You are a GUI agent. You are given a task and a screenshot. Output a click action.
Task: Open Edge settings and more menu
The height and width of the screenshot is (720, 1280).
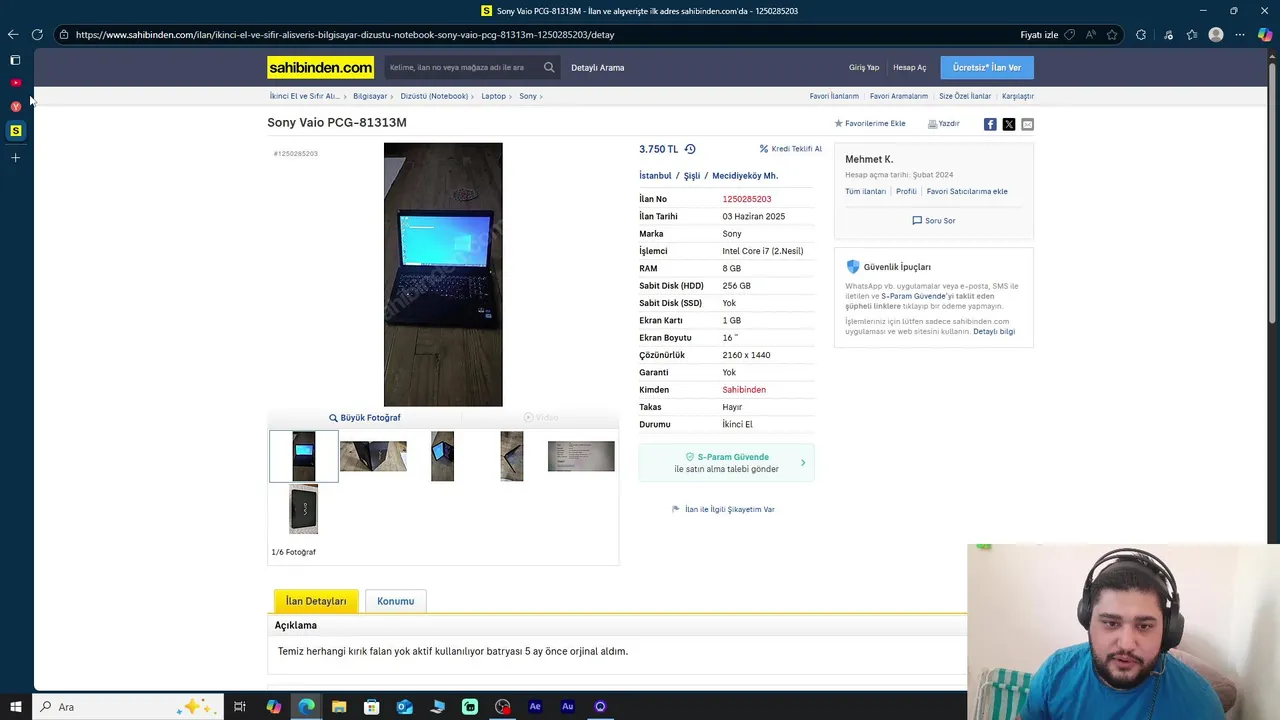(x=1240, y=34)
